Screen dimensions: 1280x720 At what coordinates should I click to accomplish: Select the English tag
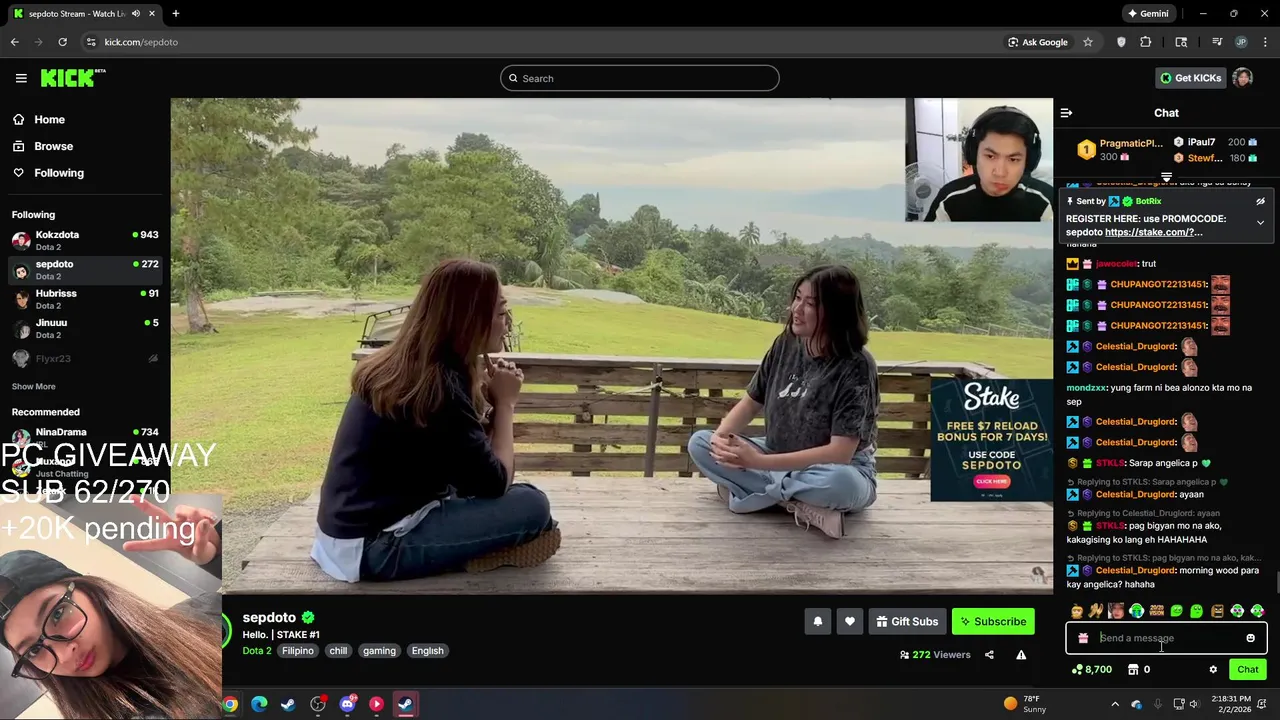click(427, 651)
